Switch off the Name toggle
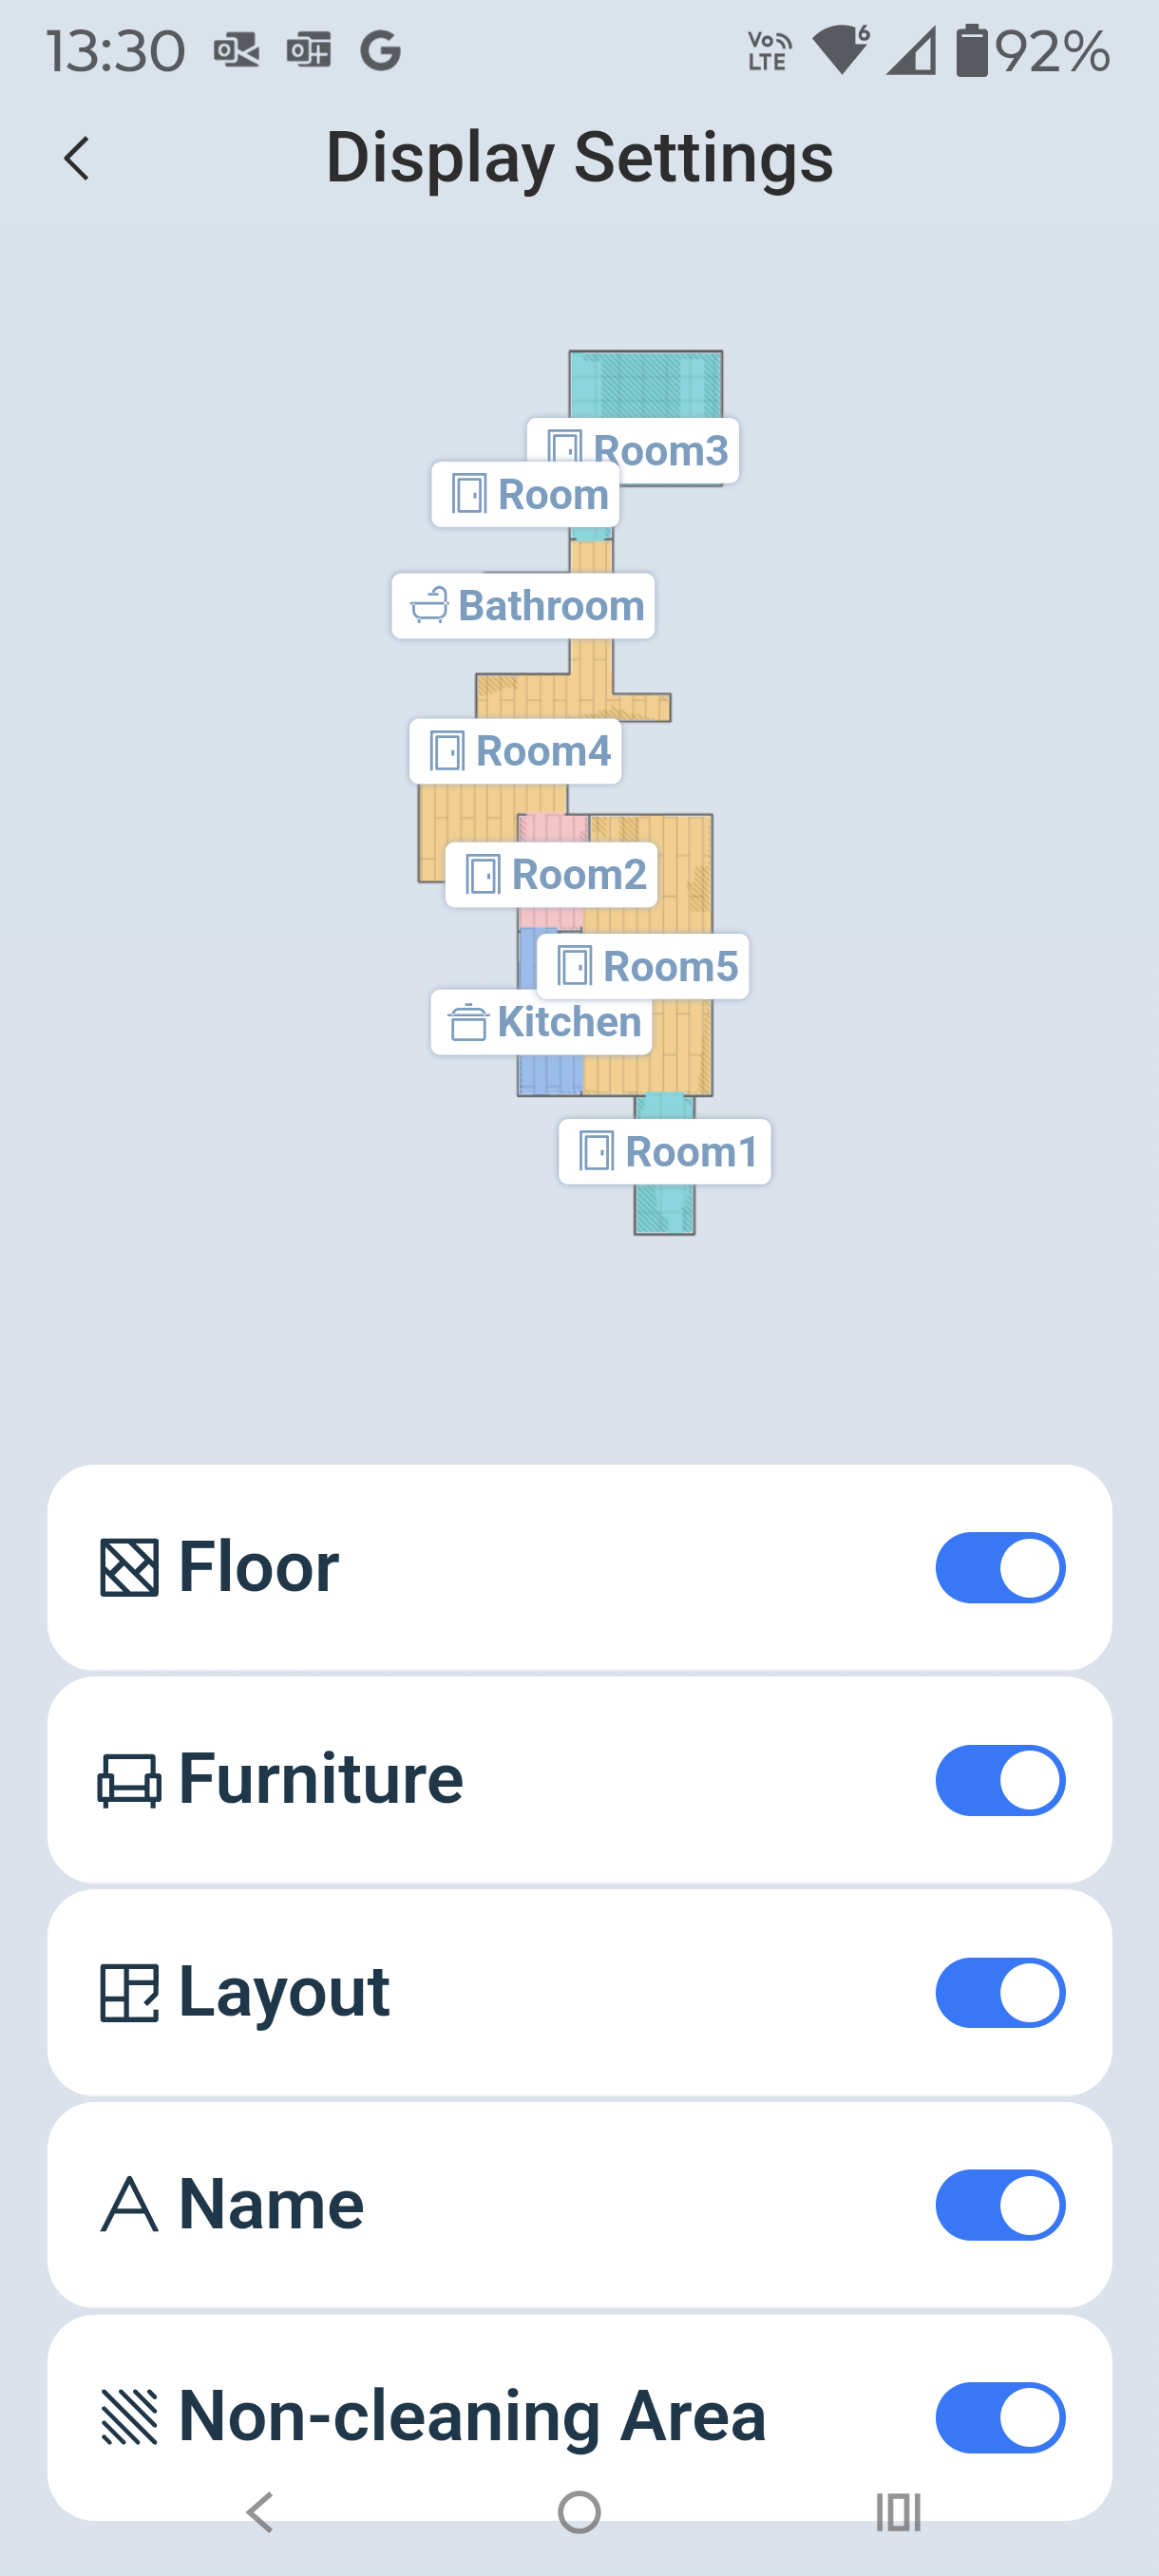This screenshot has width=1159, height=2576. tap(999, 2204)
